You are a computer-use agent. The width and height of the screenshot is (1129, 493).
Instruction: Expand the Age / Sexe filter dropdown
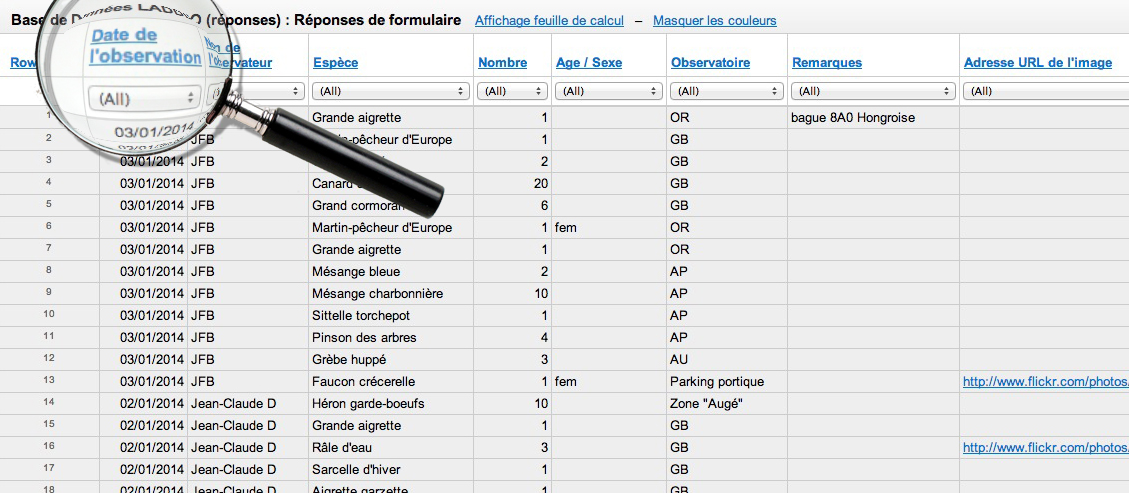pos(609,91)
